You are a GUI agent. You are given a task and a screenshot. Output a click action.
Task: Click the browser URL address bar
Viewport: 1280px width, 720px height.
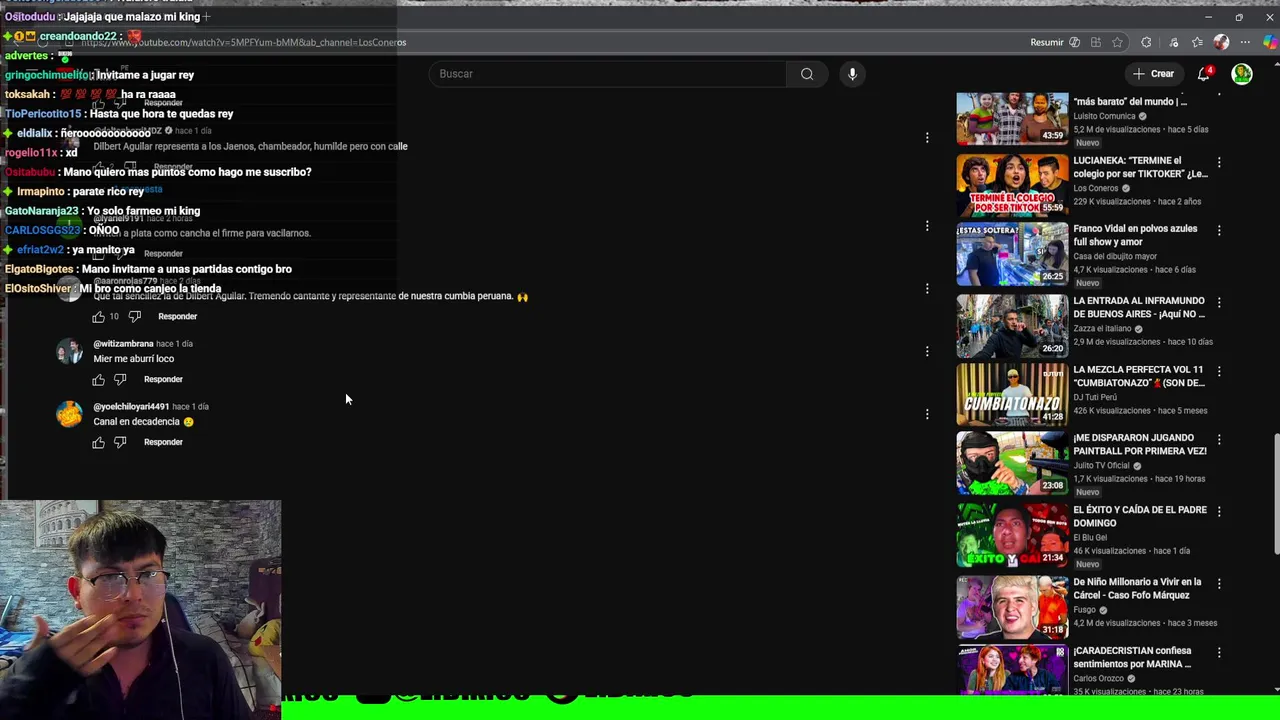[x=540, y=42]
